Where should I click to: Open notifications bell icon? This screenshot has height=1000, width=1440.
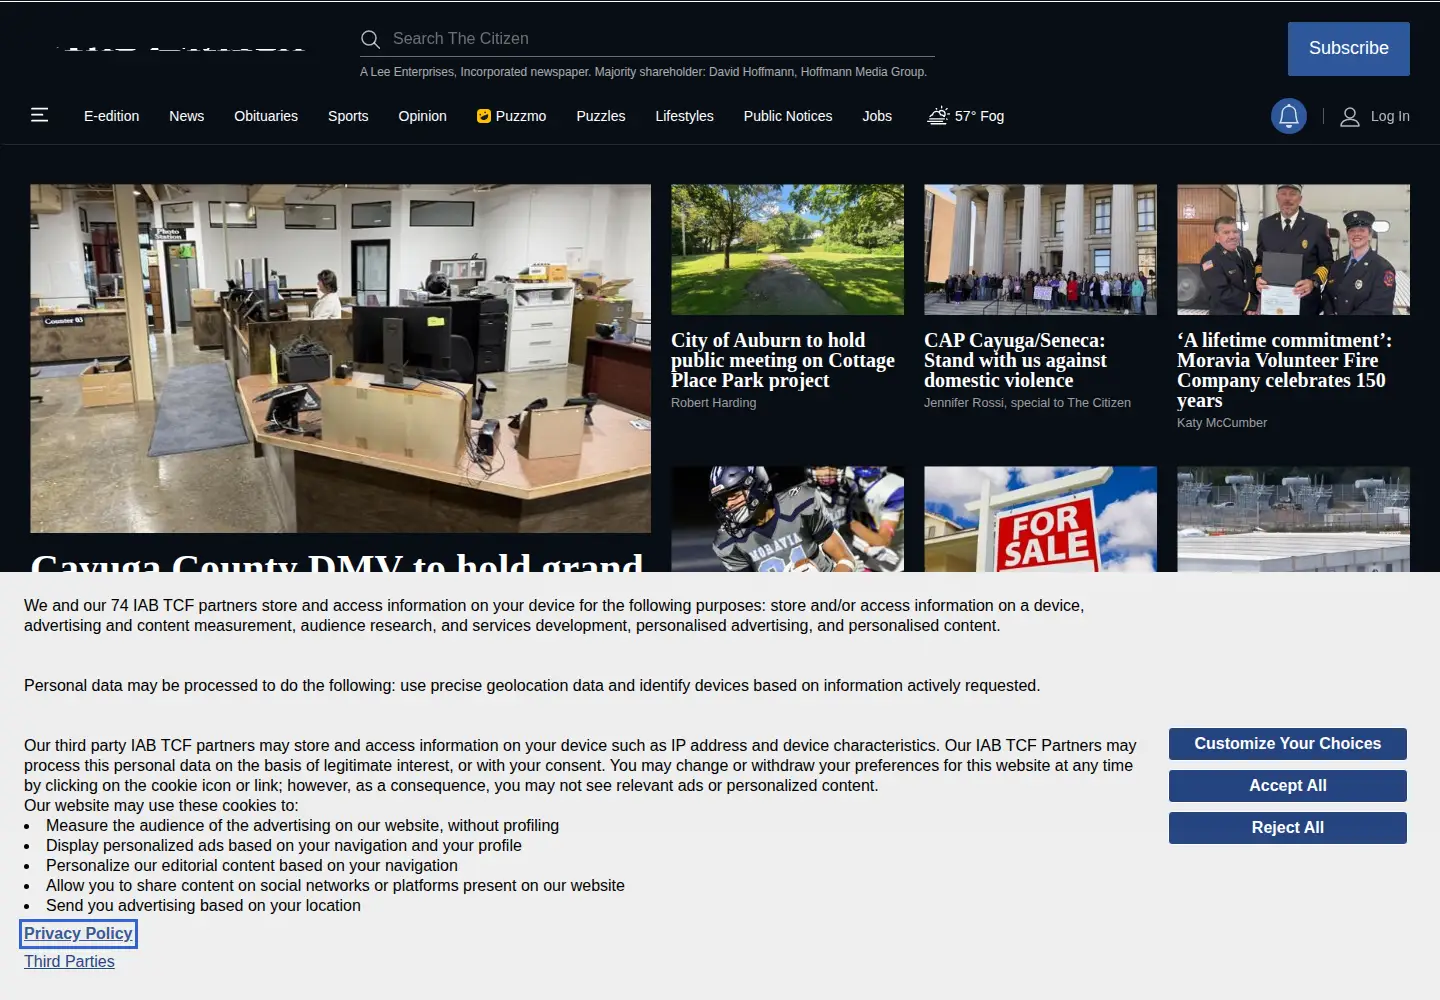click(1289, 116)
